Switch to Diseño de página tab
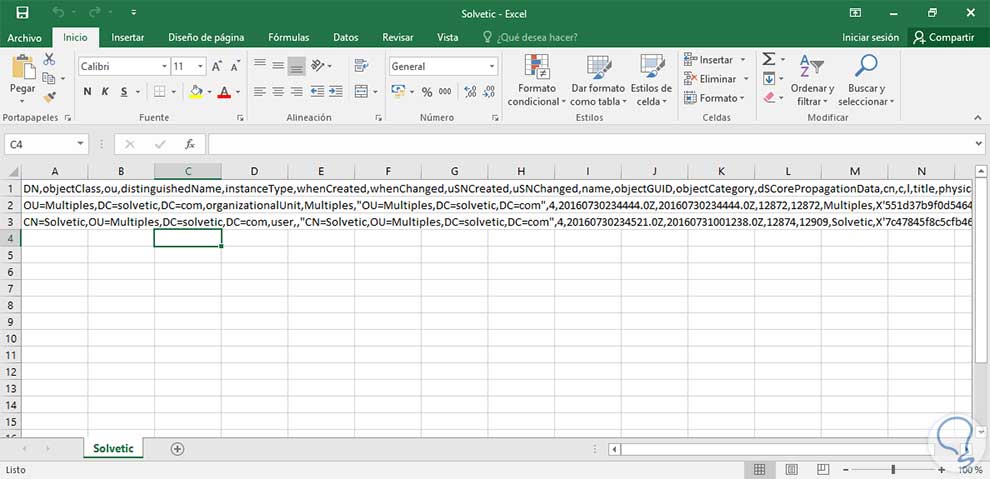990x479 pixels. click(206, 38)
